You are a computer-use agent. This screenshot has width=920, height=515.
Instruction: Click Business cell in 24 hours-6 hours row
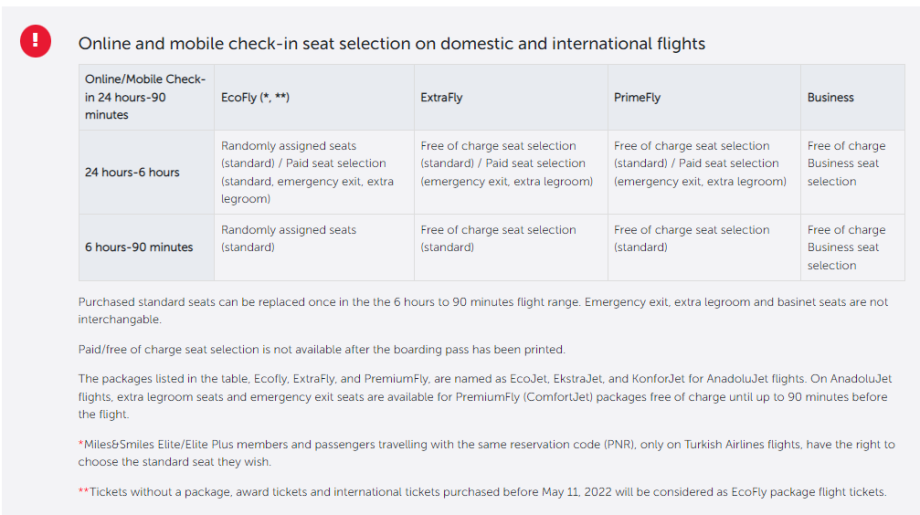pyautogui.click(x=846, y=164)
